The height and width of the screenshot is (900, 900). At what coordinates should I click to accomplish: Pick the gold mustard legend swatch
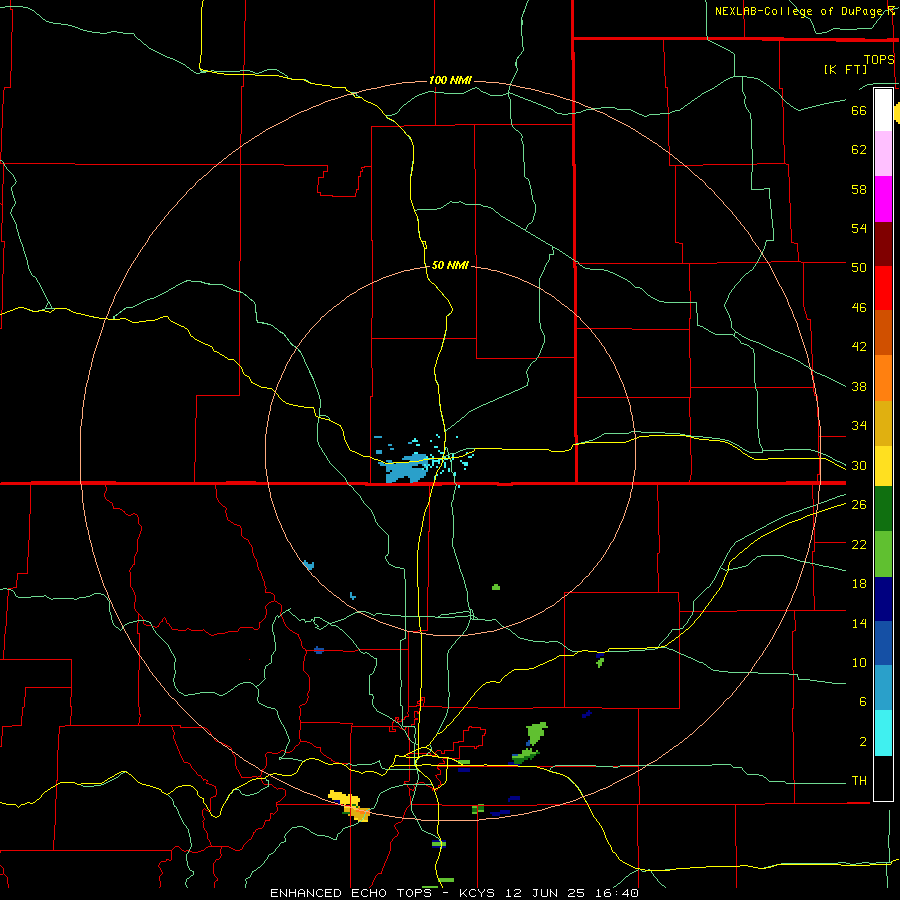click(883, 423)
